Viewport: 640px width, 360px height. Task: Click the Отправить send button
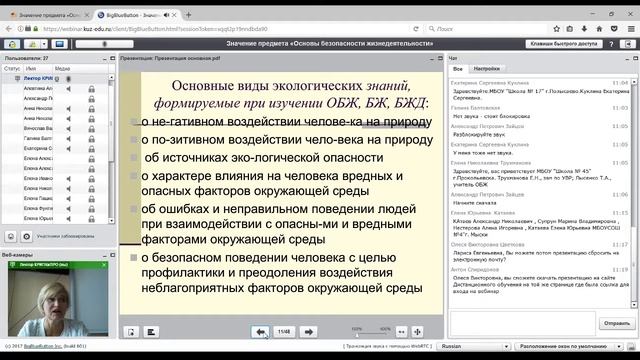617,323
